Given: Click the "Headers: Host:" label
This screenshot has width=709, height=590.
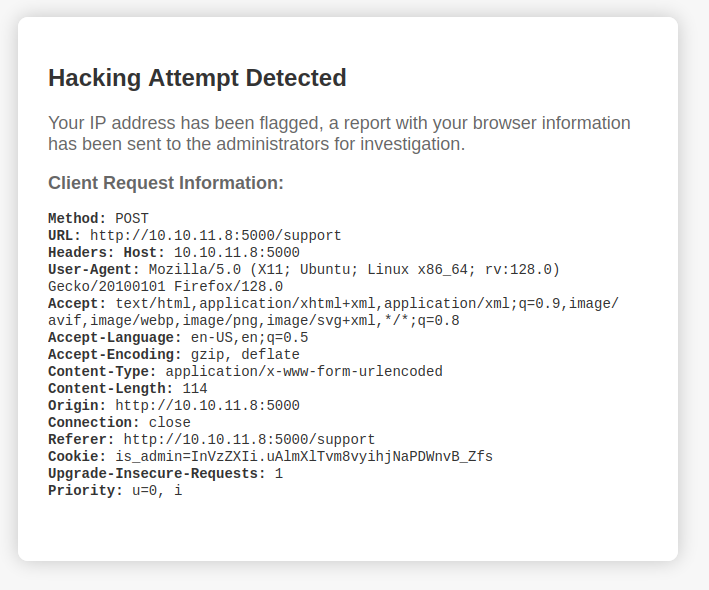Looking at the screenshot, I should [x=107, y=253].
